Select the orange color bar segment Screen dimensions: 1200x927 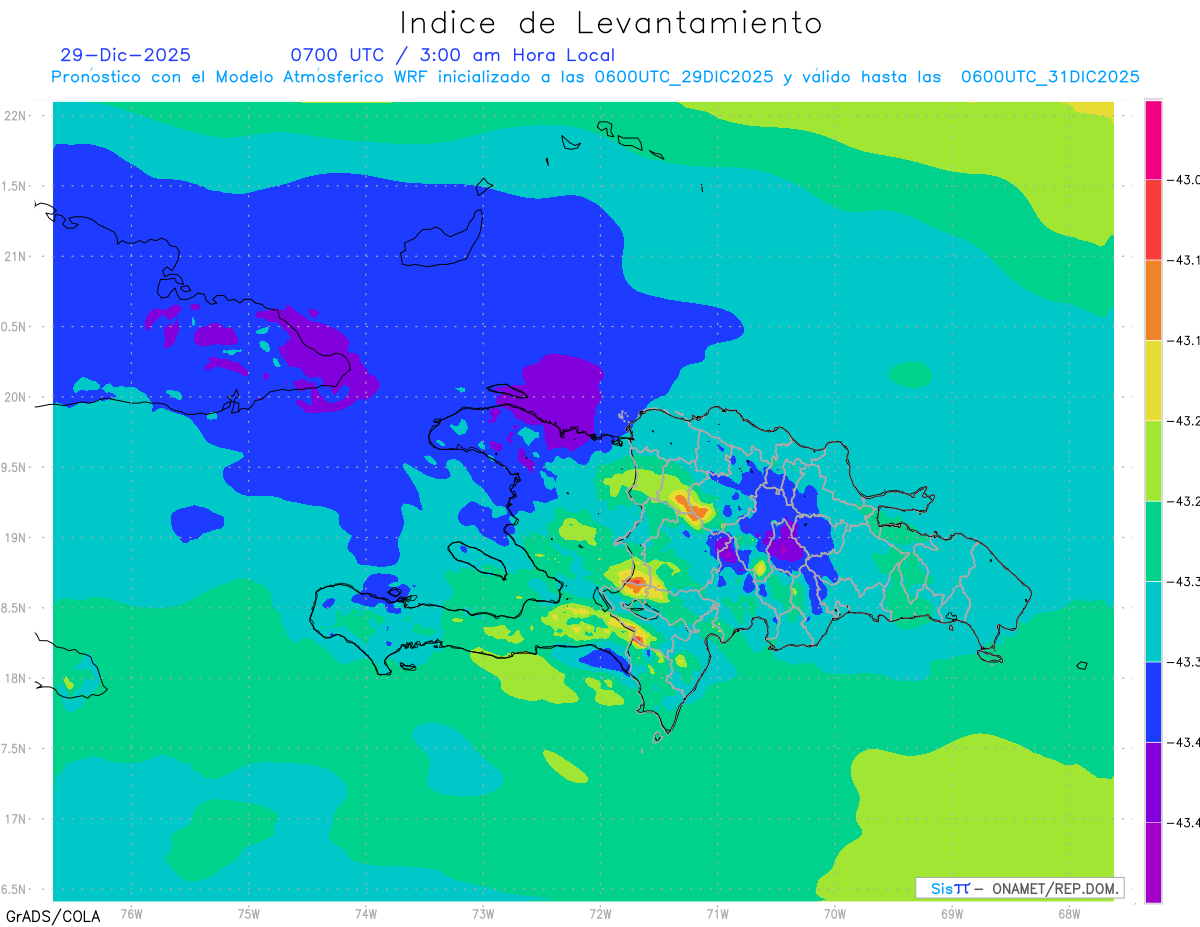pos(1153,300)
